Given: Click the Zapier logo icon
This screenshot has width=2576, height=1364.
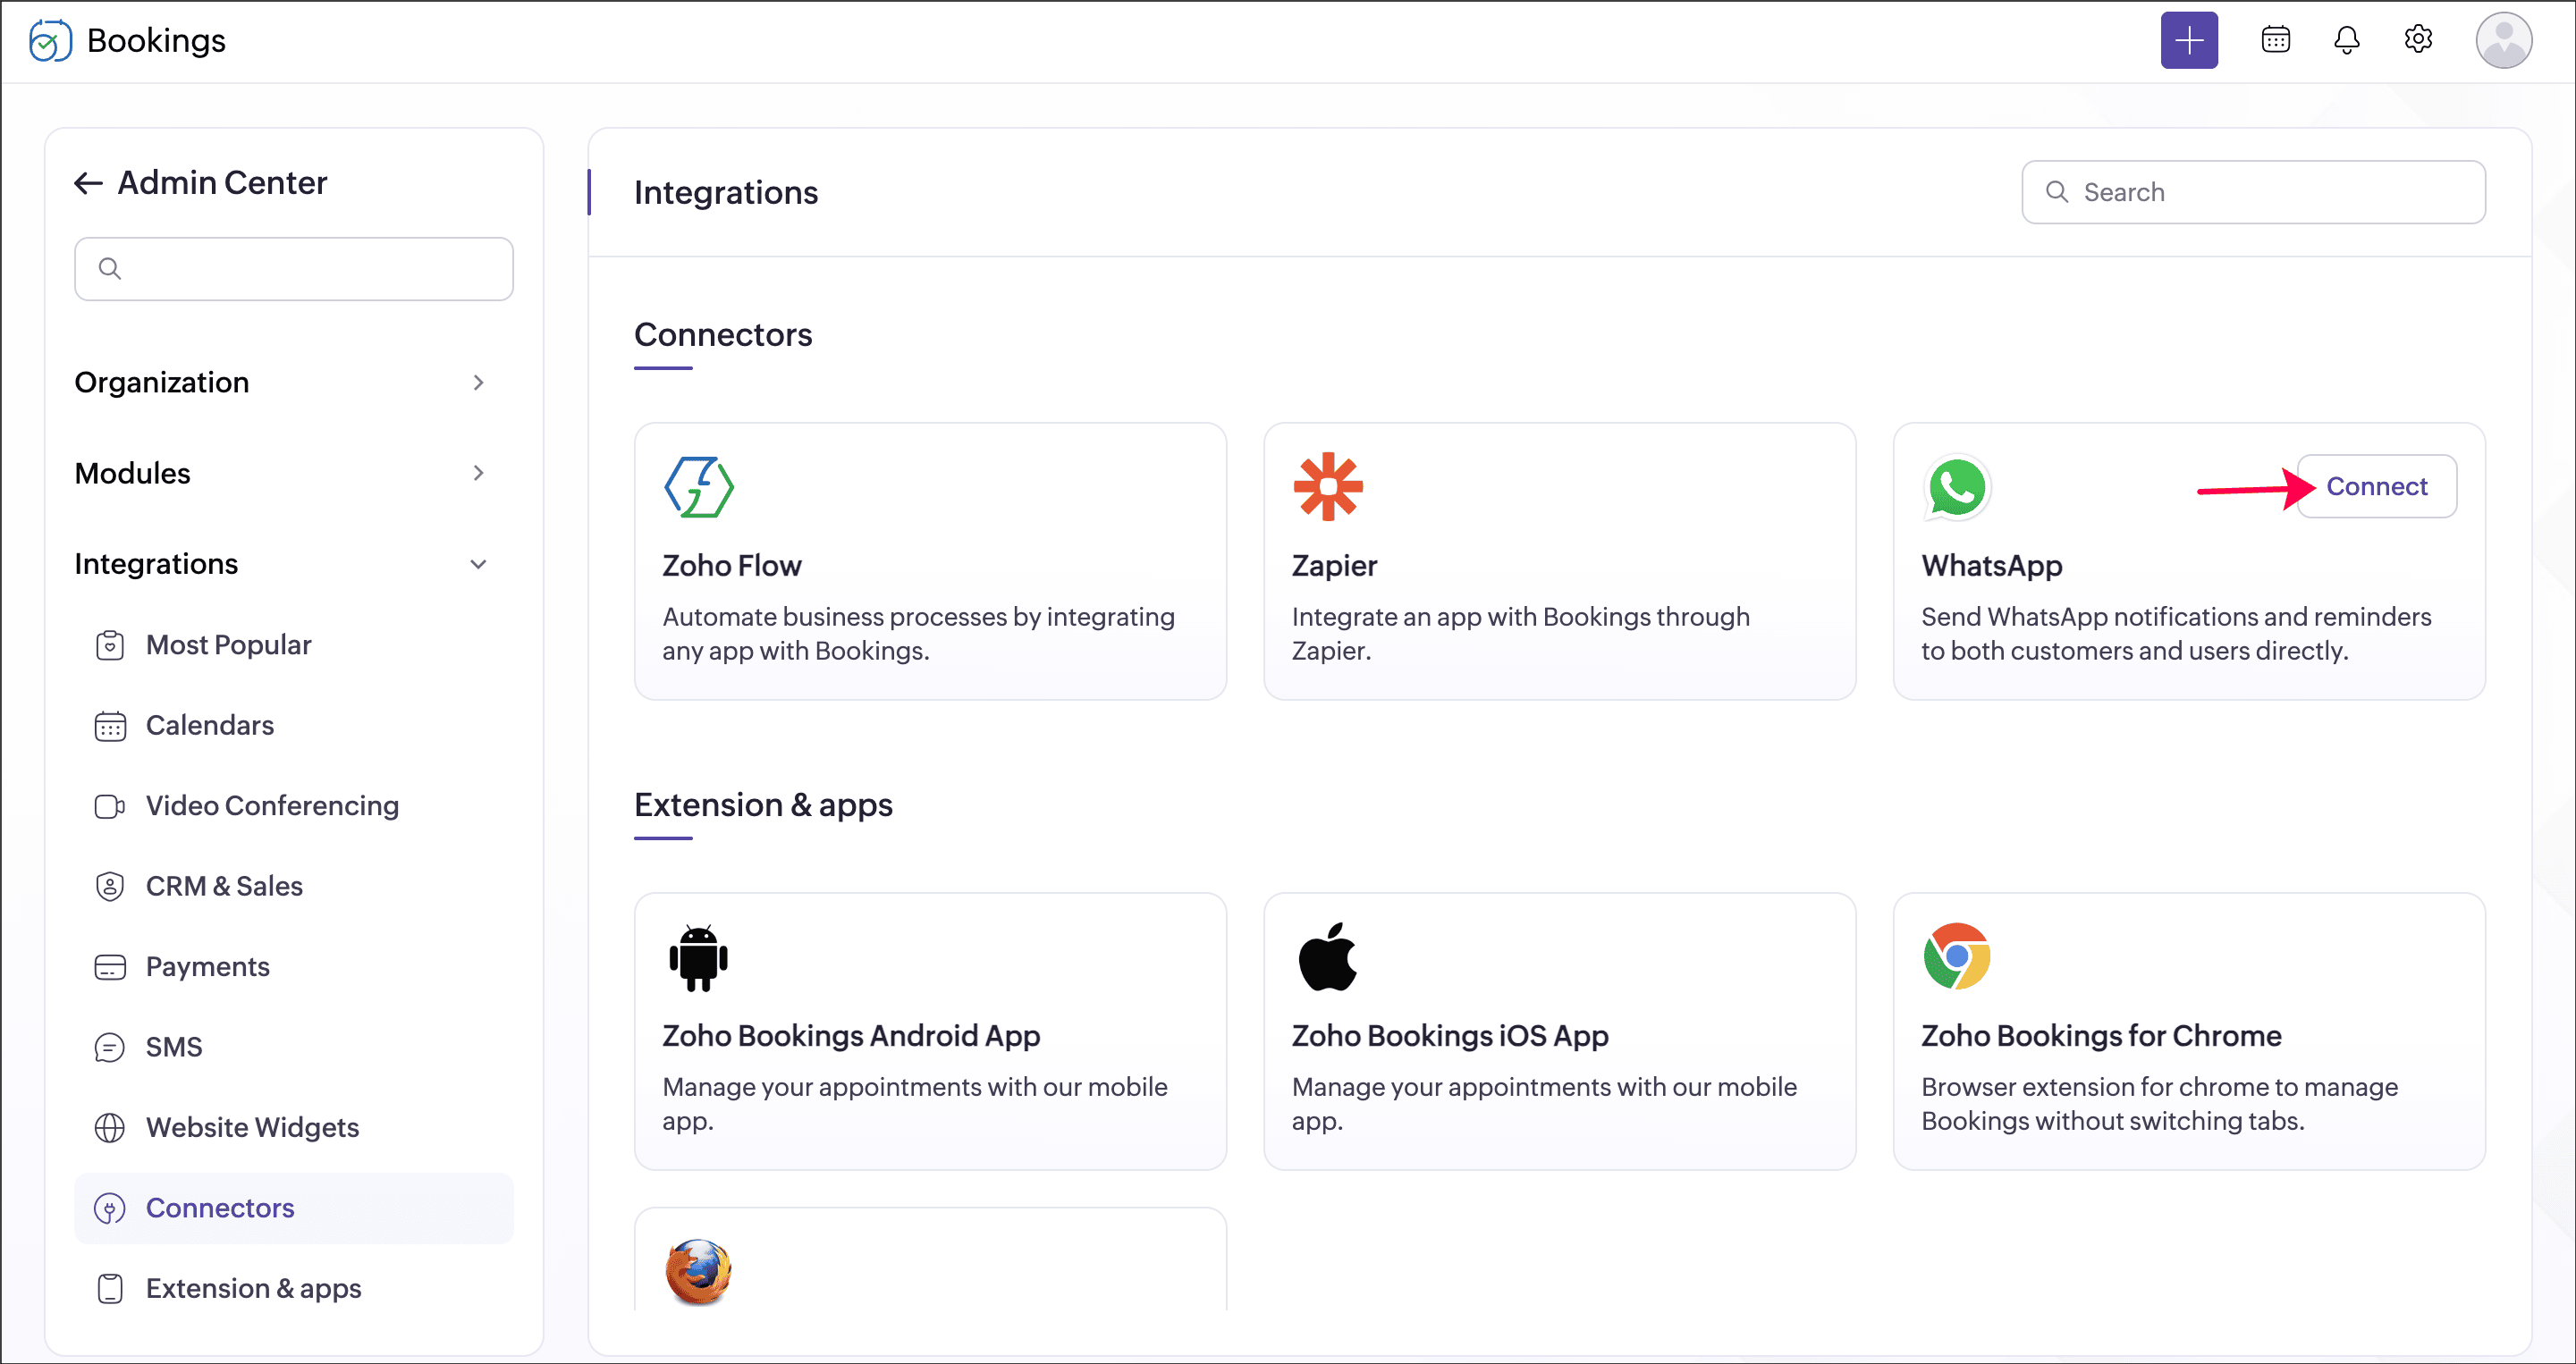Looking at the screenshot, I should (x=1327, y=487).
